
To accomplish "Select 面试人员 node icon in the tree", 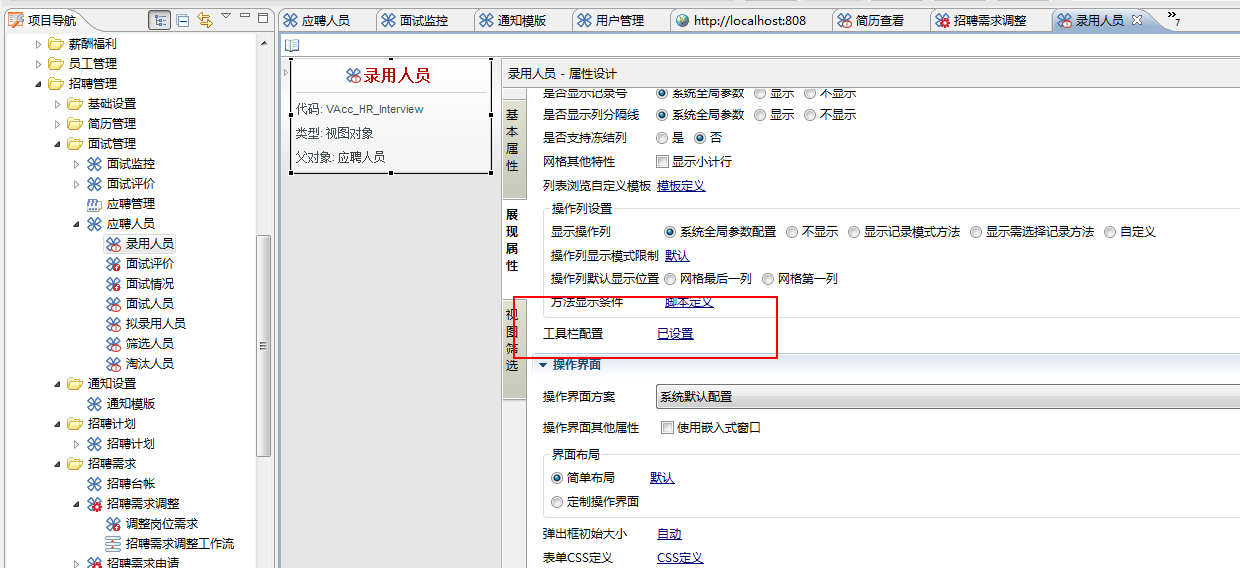I will point(113,303).
